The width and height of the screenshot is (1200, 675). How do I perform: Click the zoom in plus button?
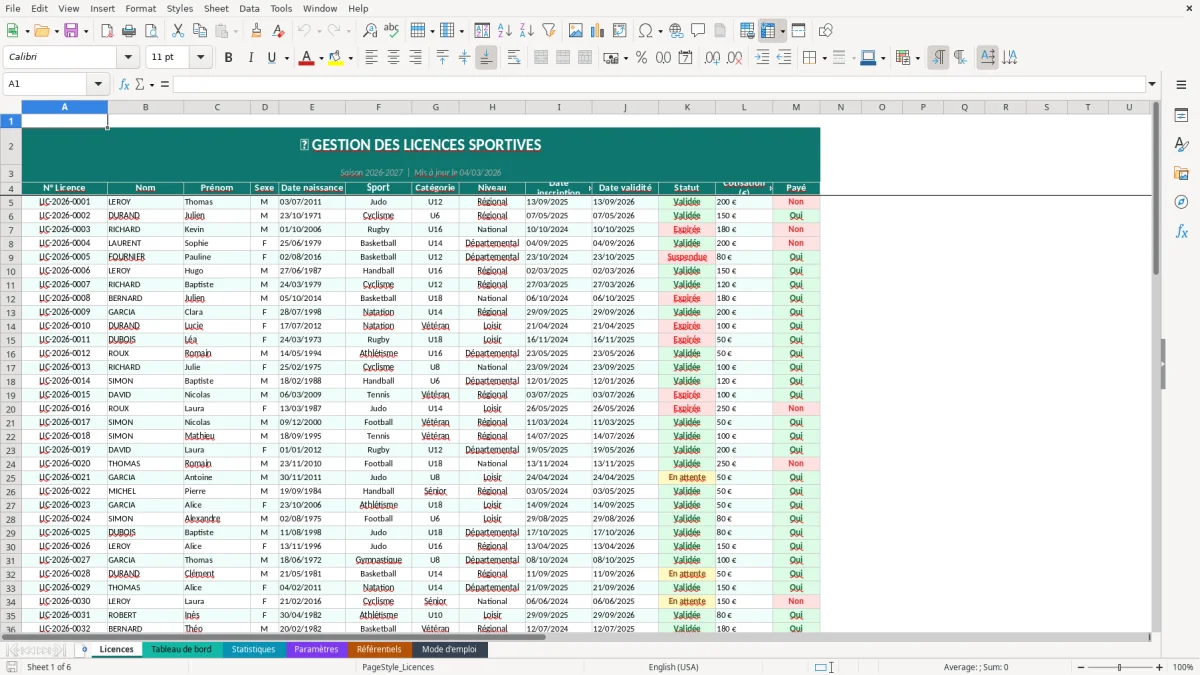tap(1160, 667)
